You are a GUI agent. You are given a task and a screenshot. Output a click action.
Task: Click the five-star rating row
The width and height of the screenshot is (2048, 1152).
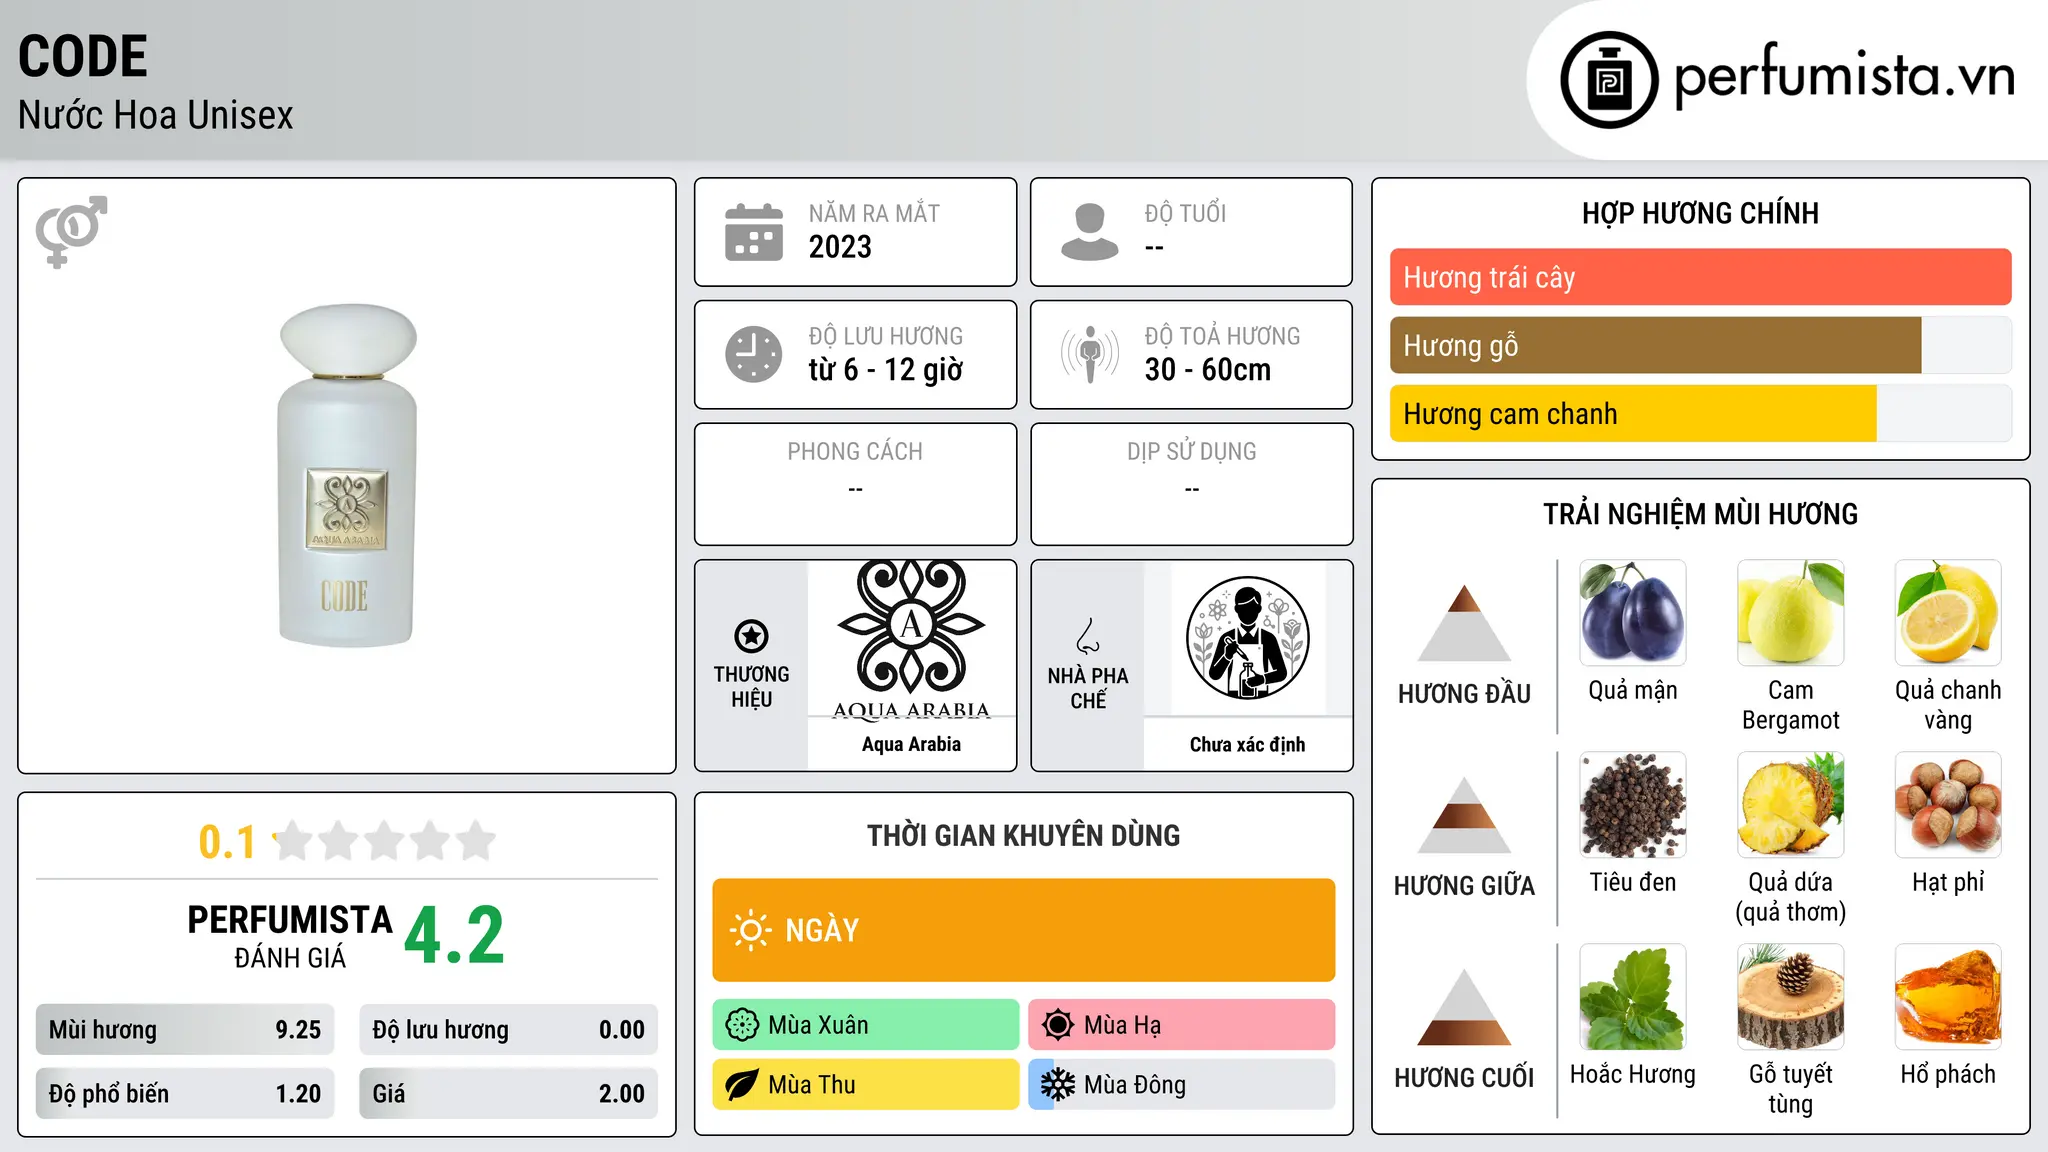coord(385,841)
